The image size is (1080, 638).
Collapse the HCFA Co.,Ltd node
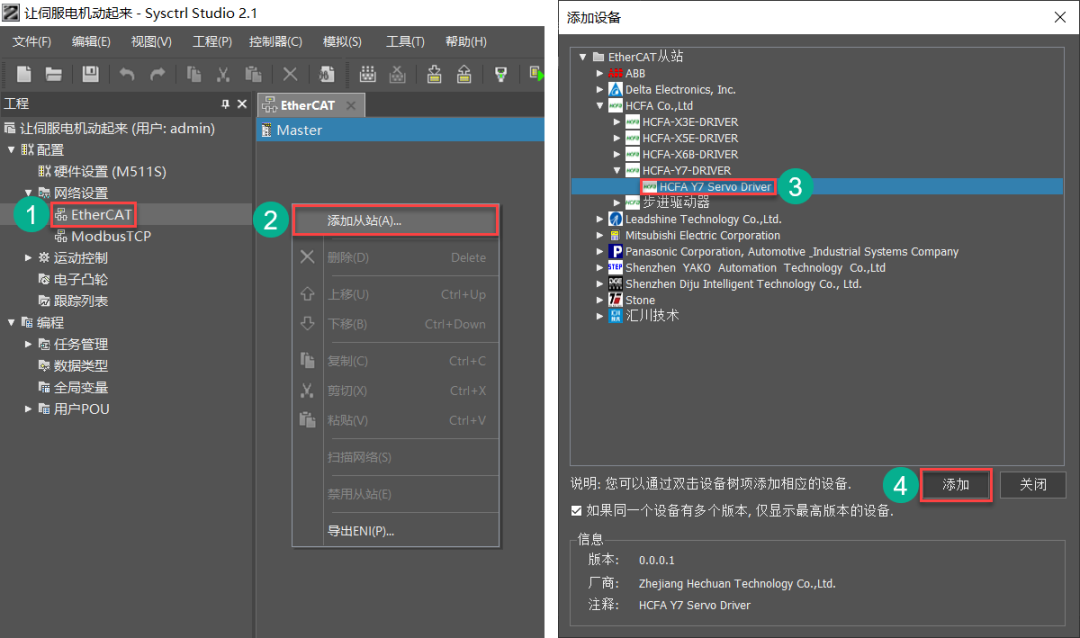tap(600, 105)
